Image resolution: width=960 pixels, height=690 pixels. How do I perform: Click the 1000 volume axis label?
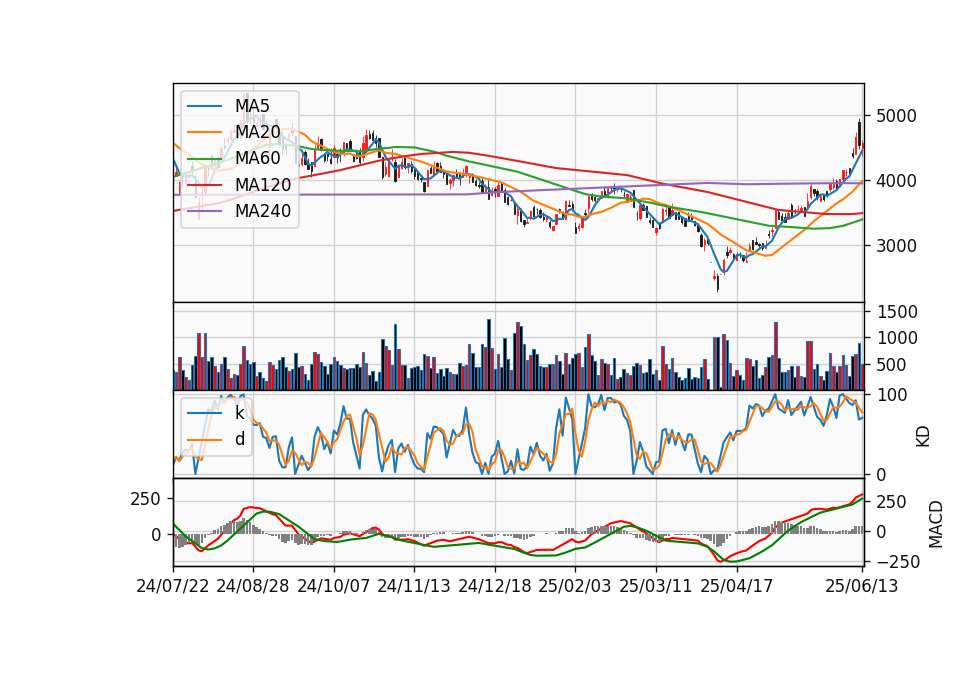[897, 338]
